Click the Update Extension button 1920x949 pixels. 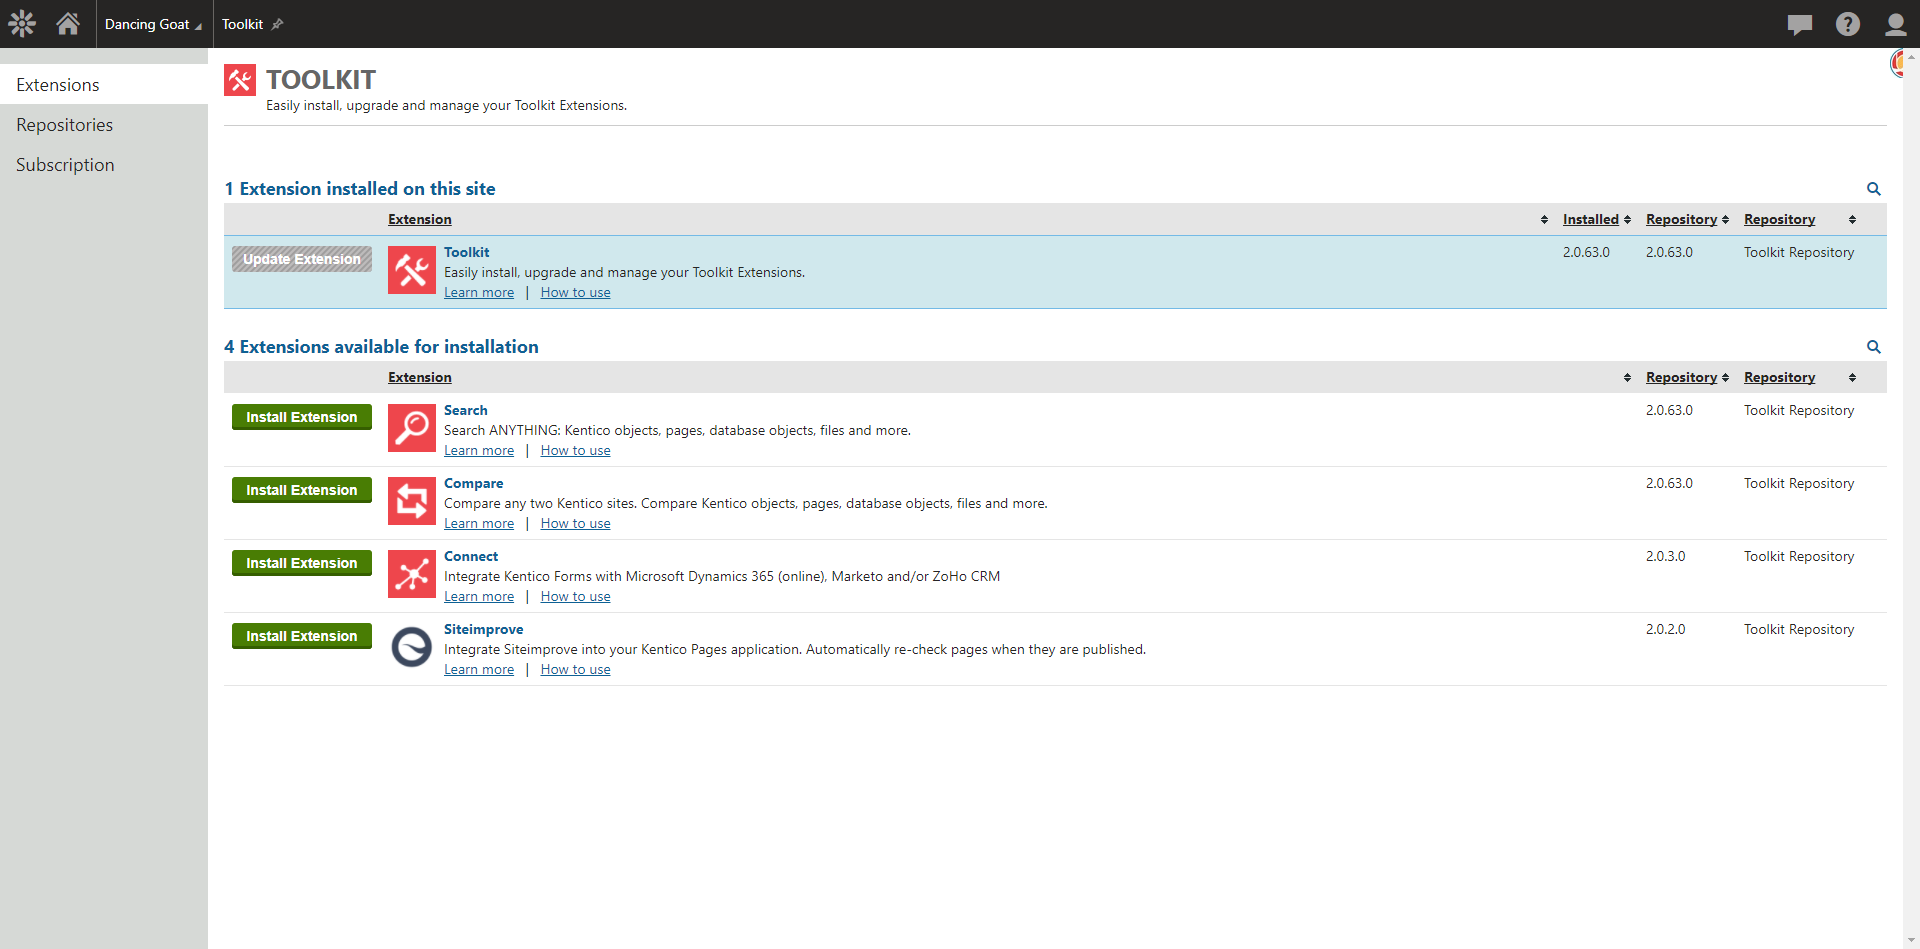[302, 259]
